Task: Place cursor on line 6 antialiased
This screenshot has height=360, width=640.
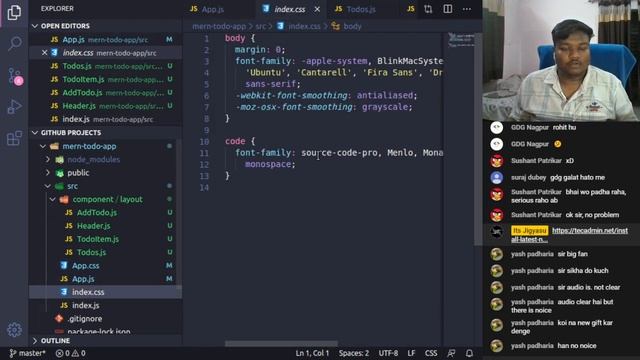Action: click(384, 95)
